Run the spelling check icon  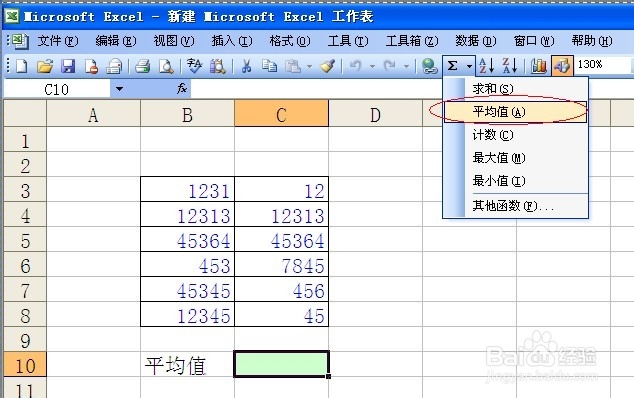194,66
